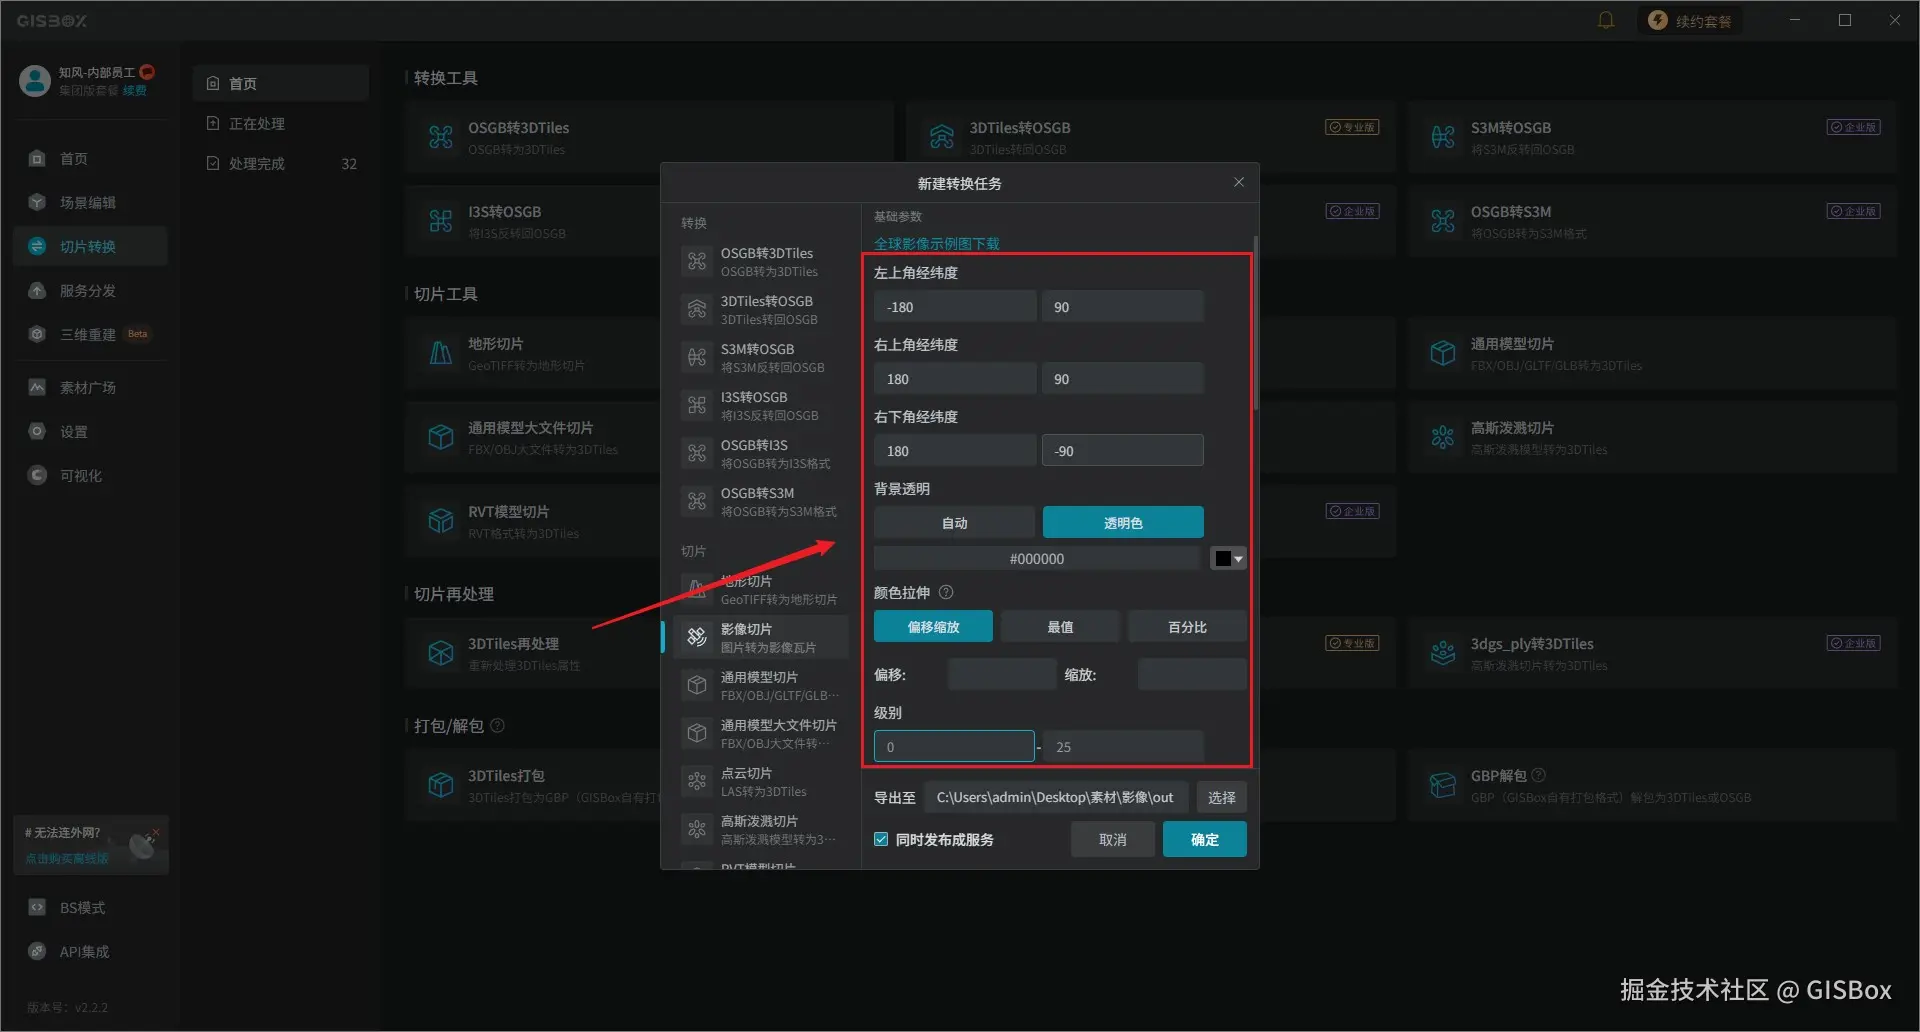Screen dimensions: 1920x1032
Task: Open 三维重建 reconstruction icon
Action: click(x=37, y=334)
